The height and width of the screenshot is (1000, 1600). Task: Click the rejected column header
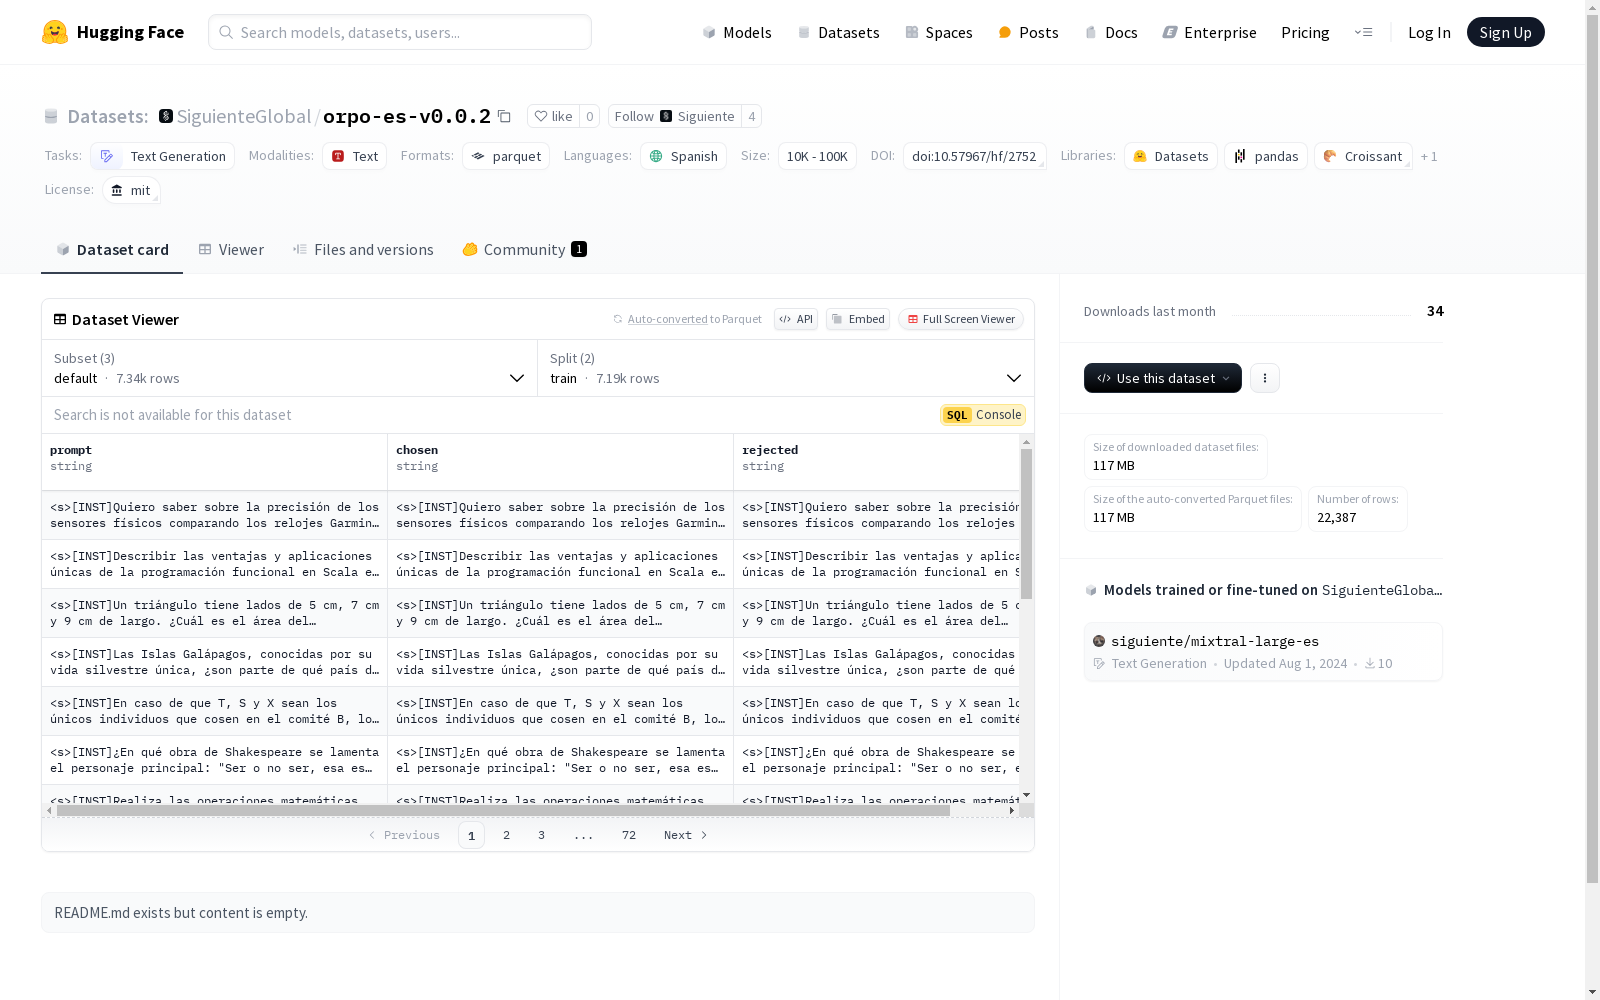tap(877, 461)
